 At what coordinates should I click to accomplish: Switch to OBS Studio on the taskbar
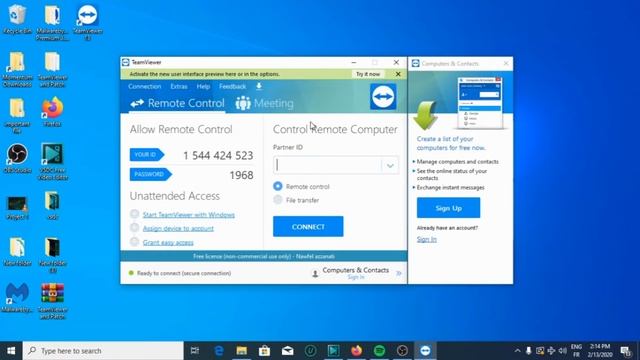pyautogui.click(x=402, y=351)
